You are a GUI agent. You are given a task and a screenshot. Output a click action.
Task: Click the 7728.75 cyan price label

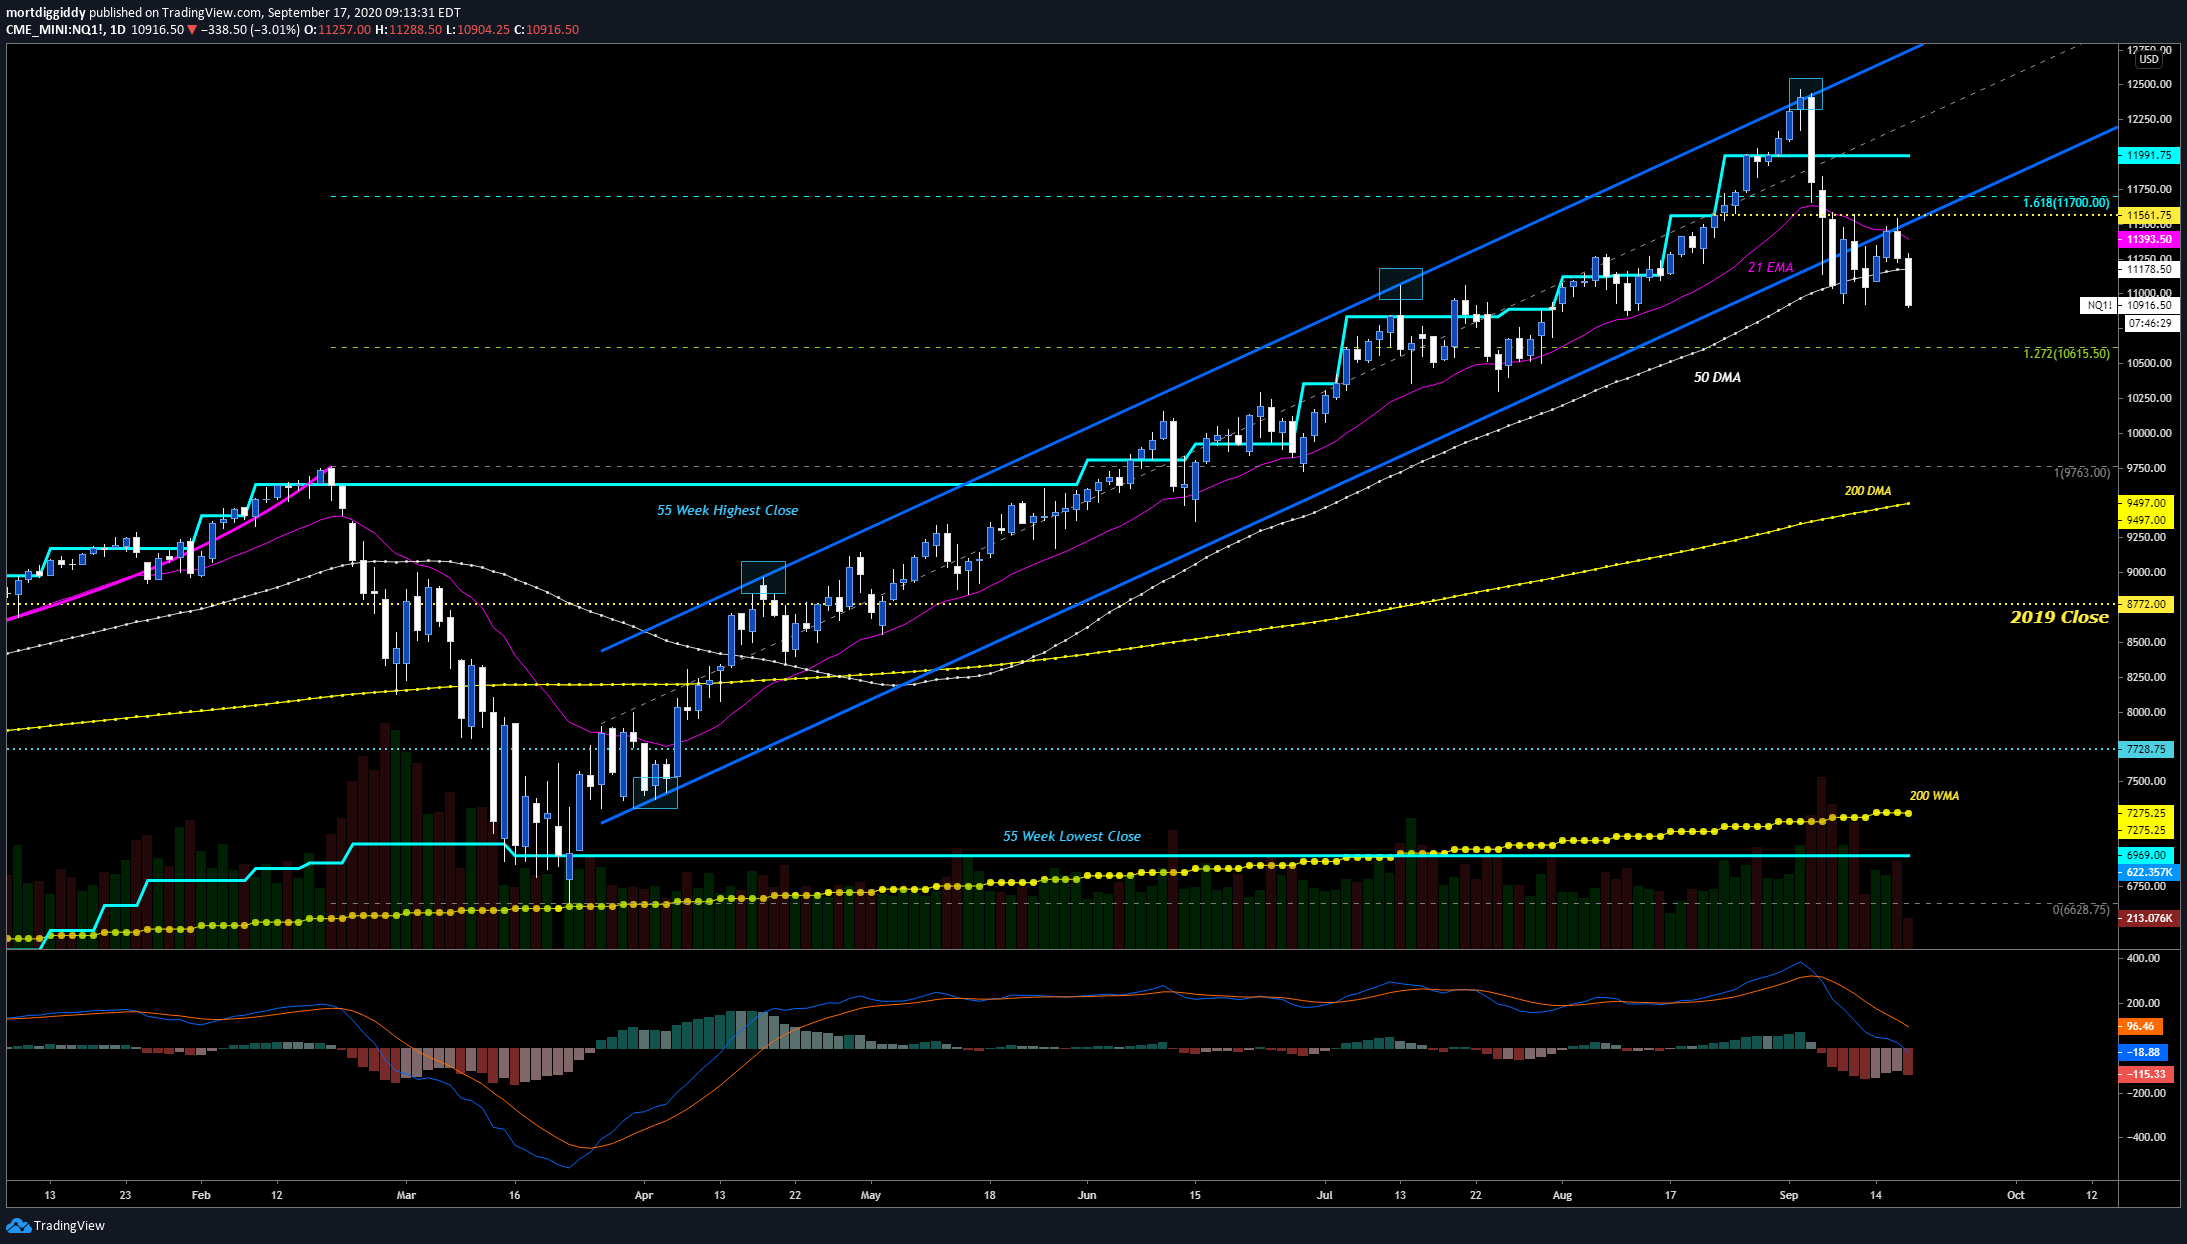pyautogui.click(x=2146, y=749)
